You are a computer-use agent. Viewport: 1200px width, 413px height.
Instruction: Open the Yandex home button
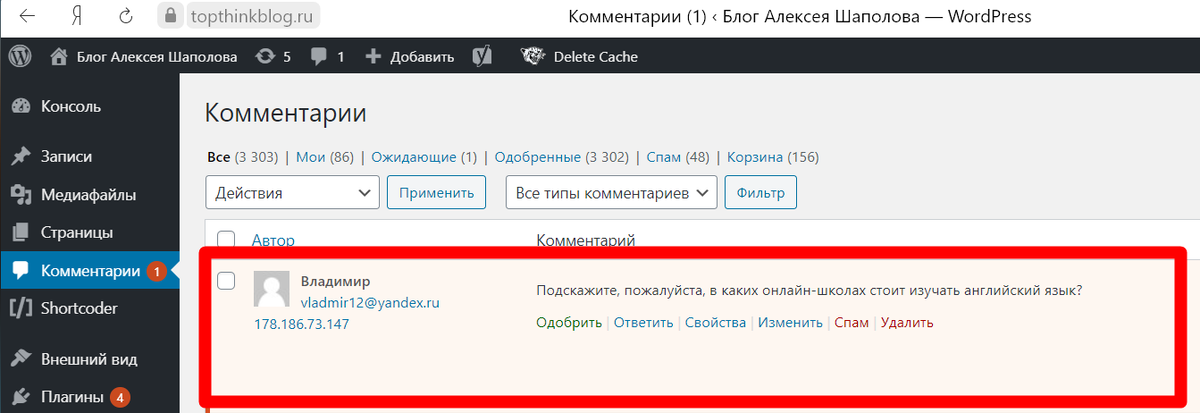pos(77,17)
